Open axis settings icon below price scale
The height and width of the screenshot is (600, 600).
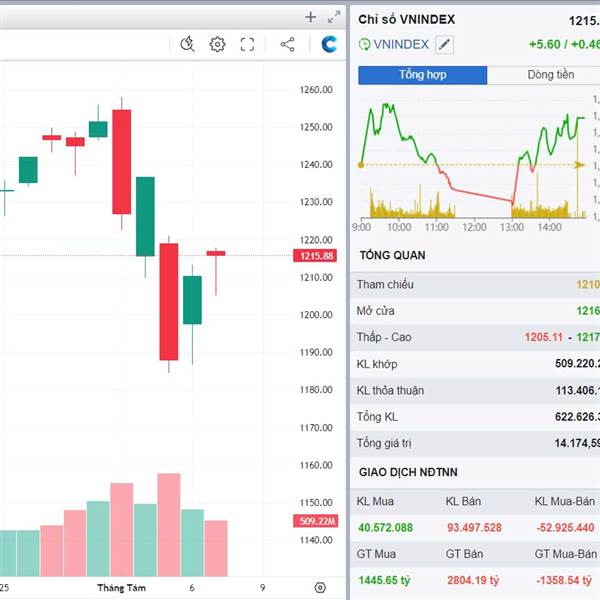[x=320, y=587]
